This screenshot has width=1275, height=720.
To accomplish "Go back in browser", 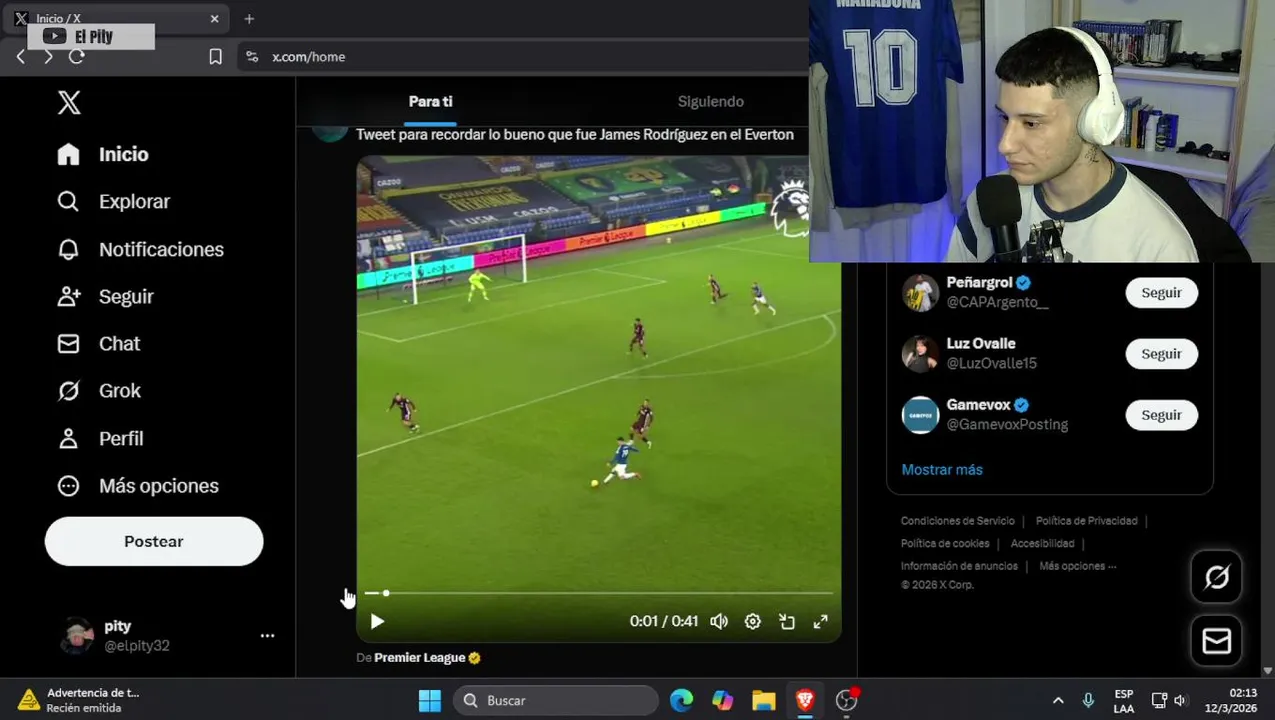I will [20, 57].
